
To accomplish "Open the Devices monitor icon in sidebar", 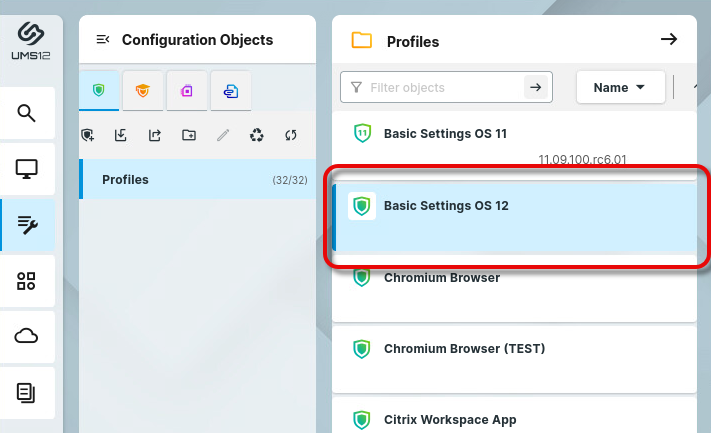I will [x=27, y=169].
